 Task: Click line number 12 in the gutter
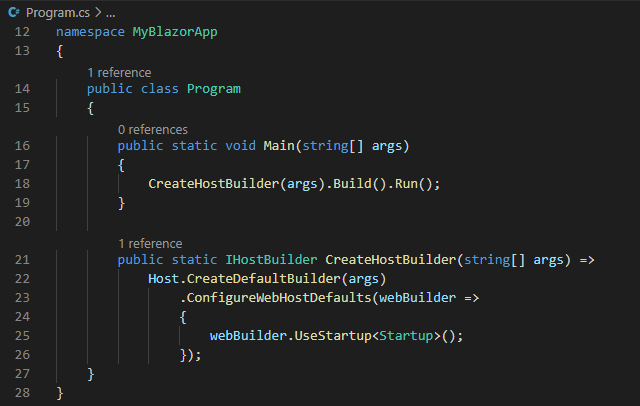(x=22, y=32)
